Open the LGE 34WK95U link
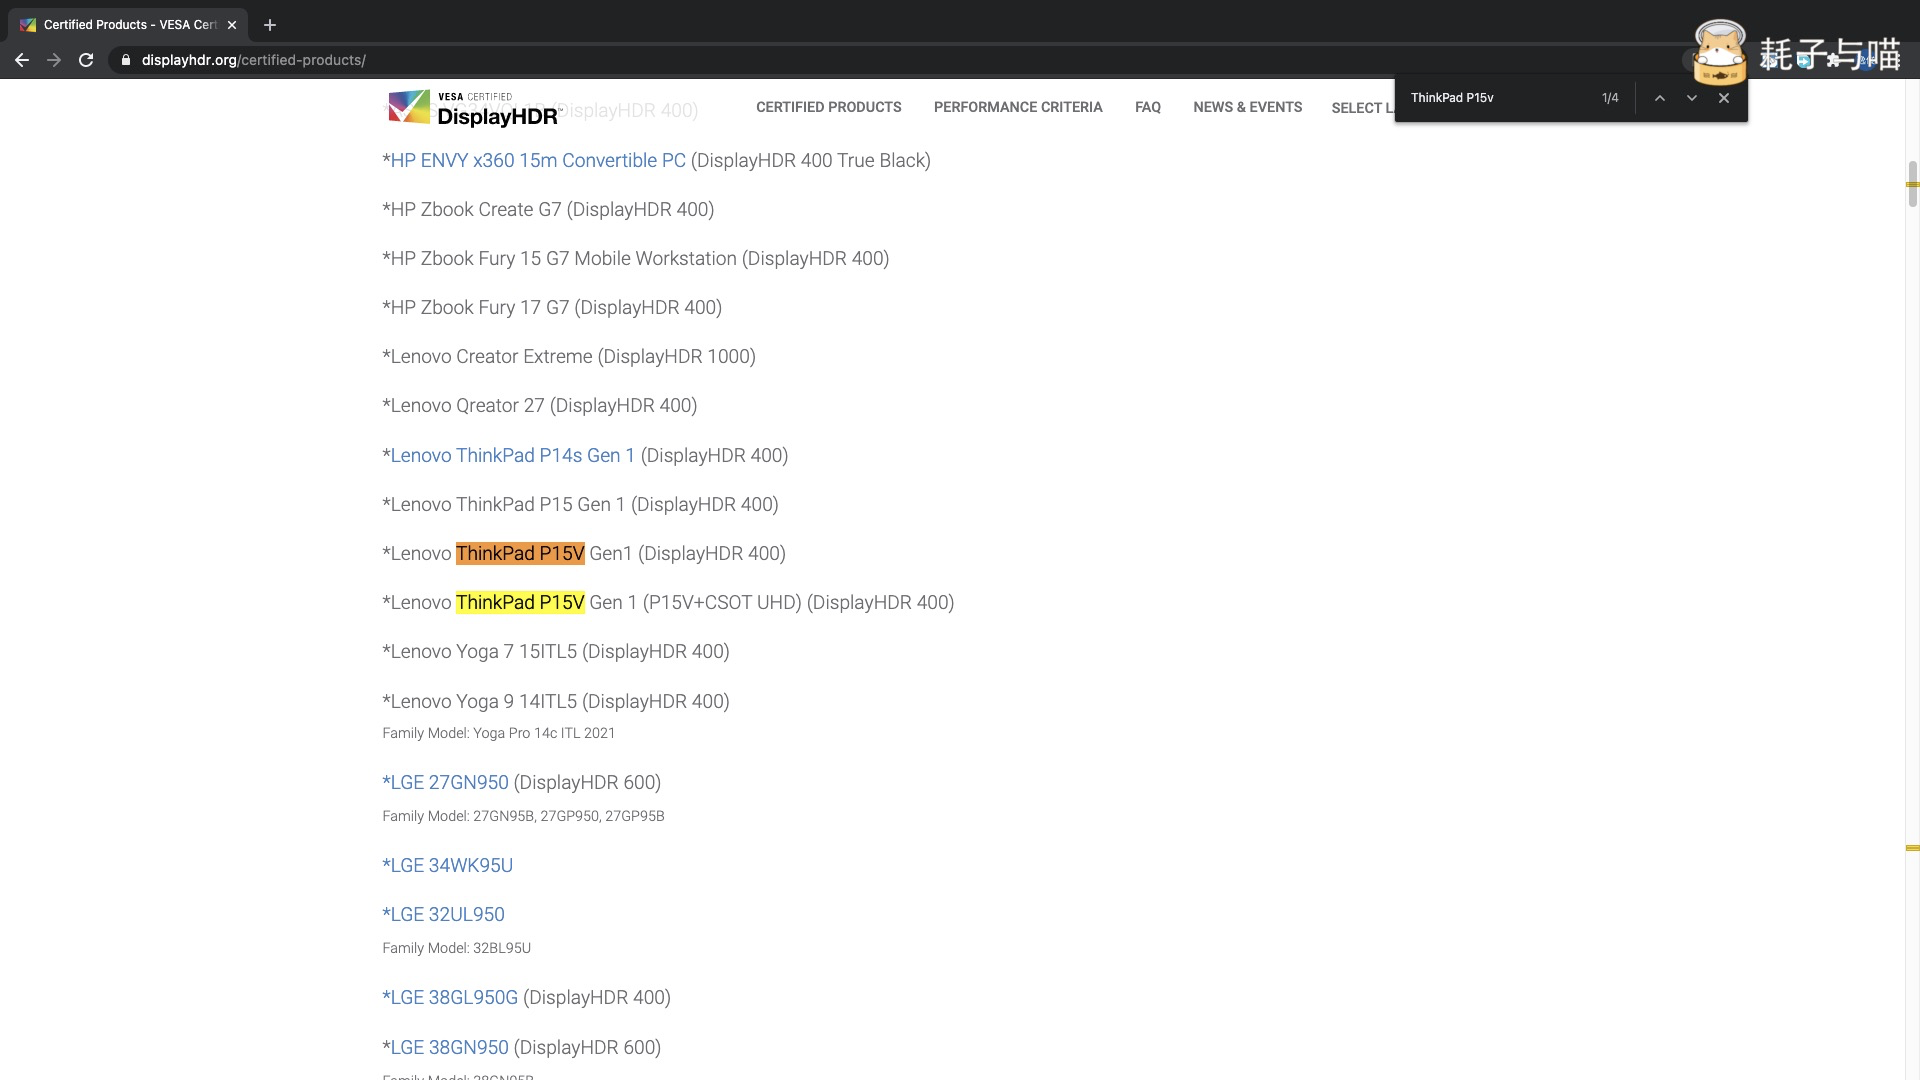 click(x=447, y=866)
